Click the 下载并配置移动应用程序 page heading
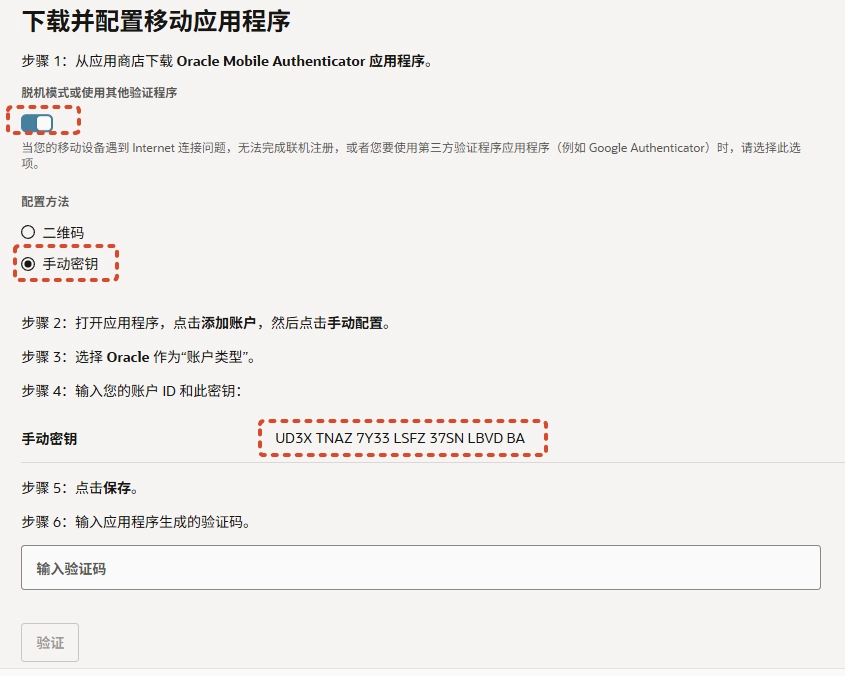This screenshot has height=676, width=845. [x=156, y=20]
